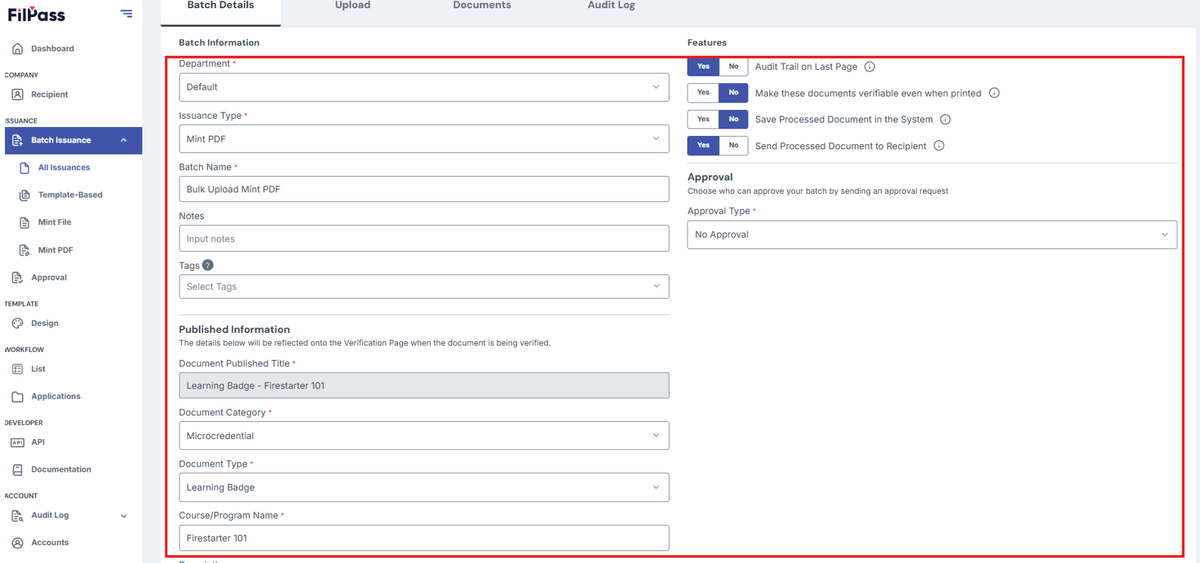Open the Select Tags dropdown
Screen dimensions: 1200x563
[x=424, y=286]
